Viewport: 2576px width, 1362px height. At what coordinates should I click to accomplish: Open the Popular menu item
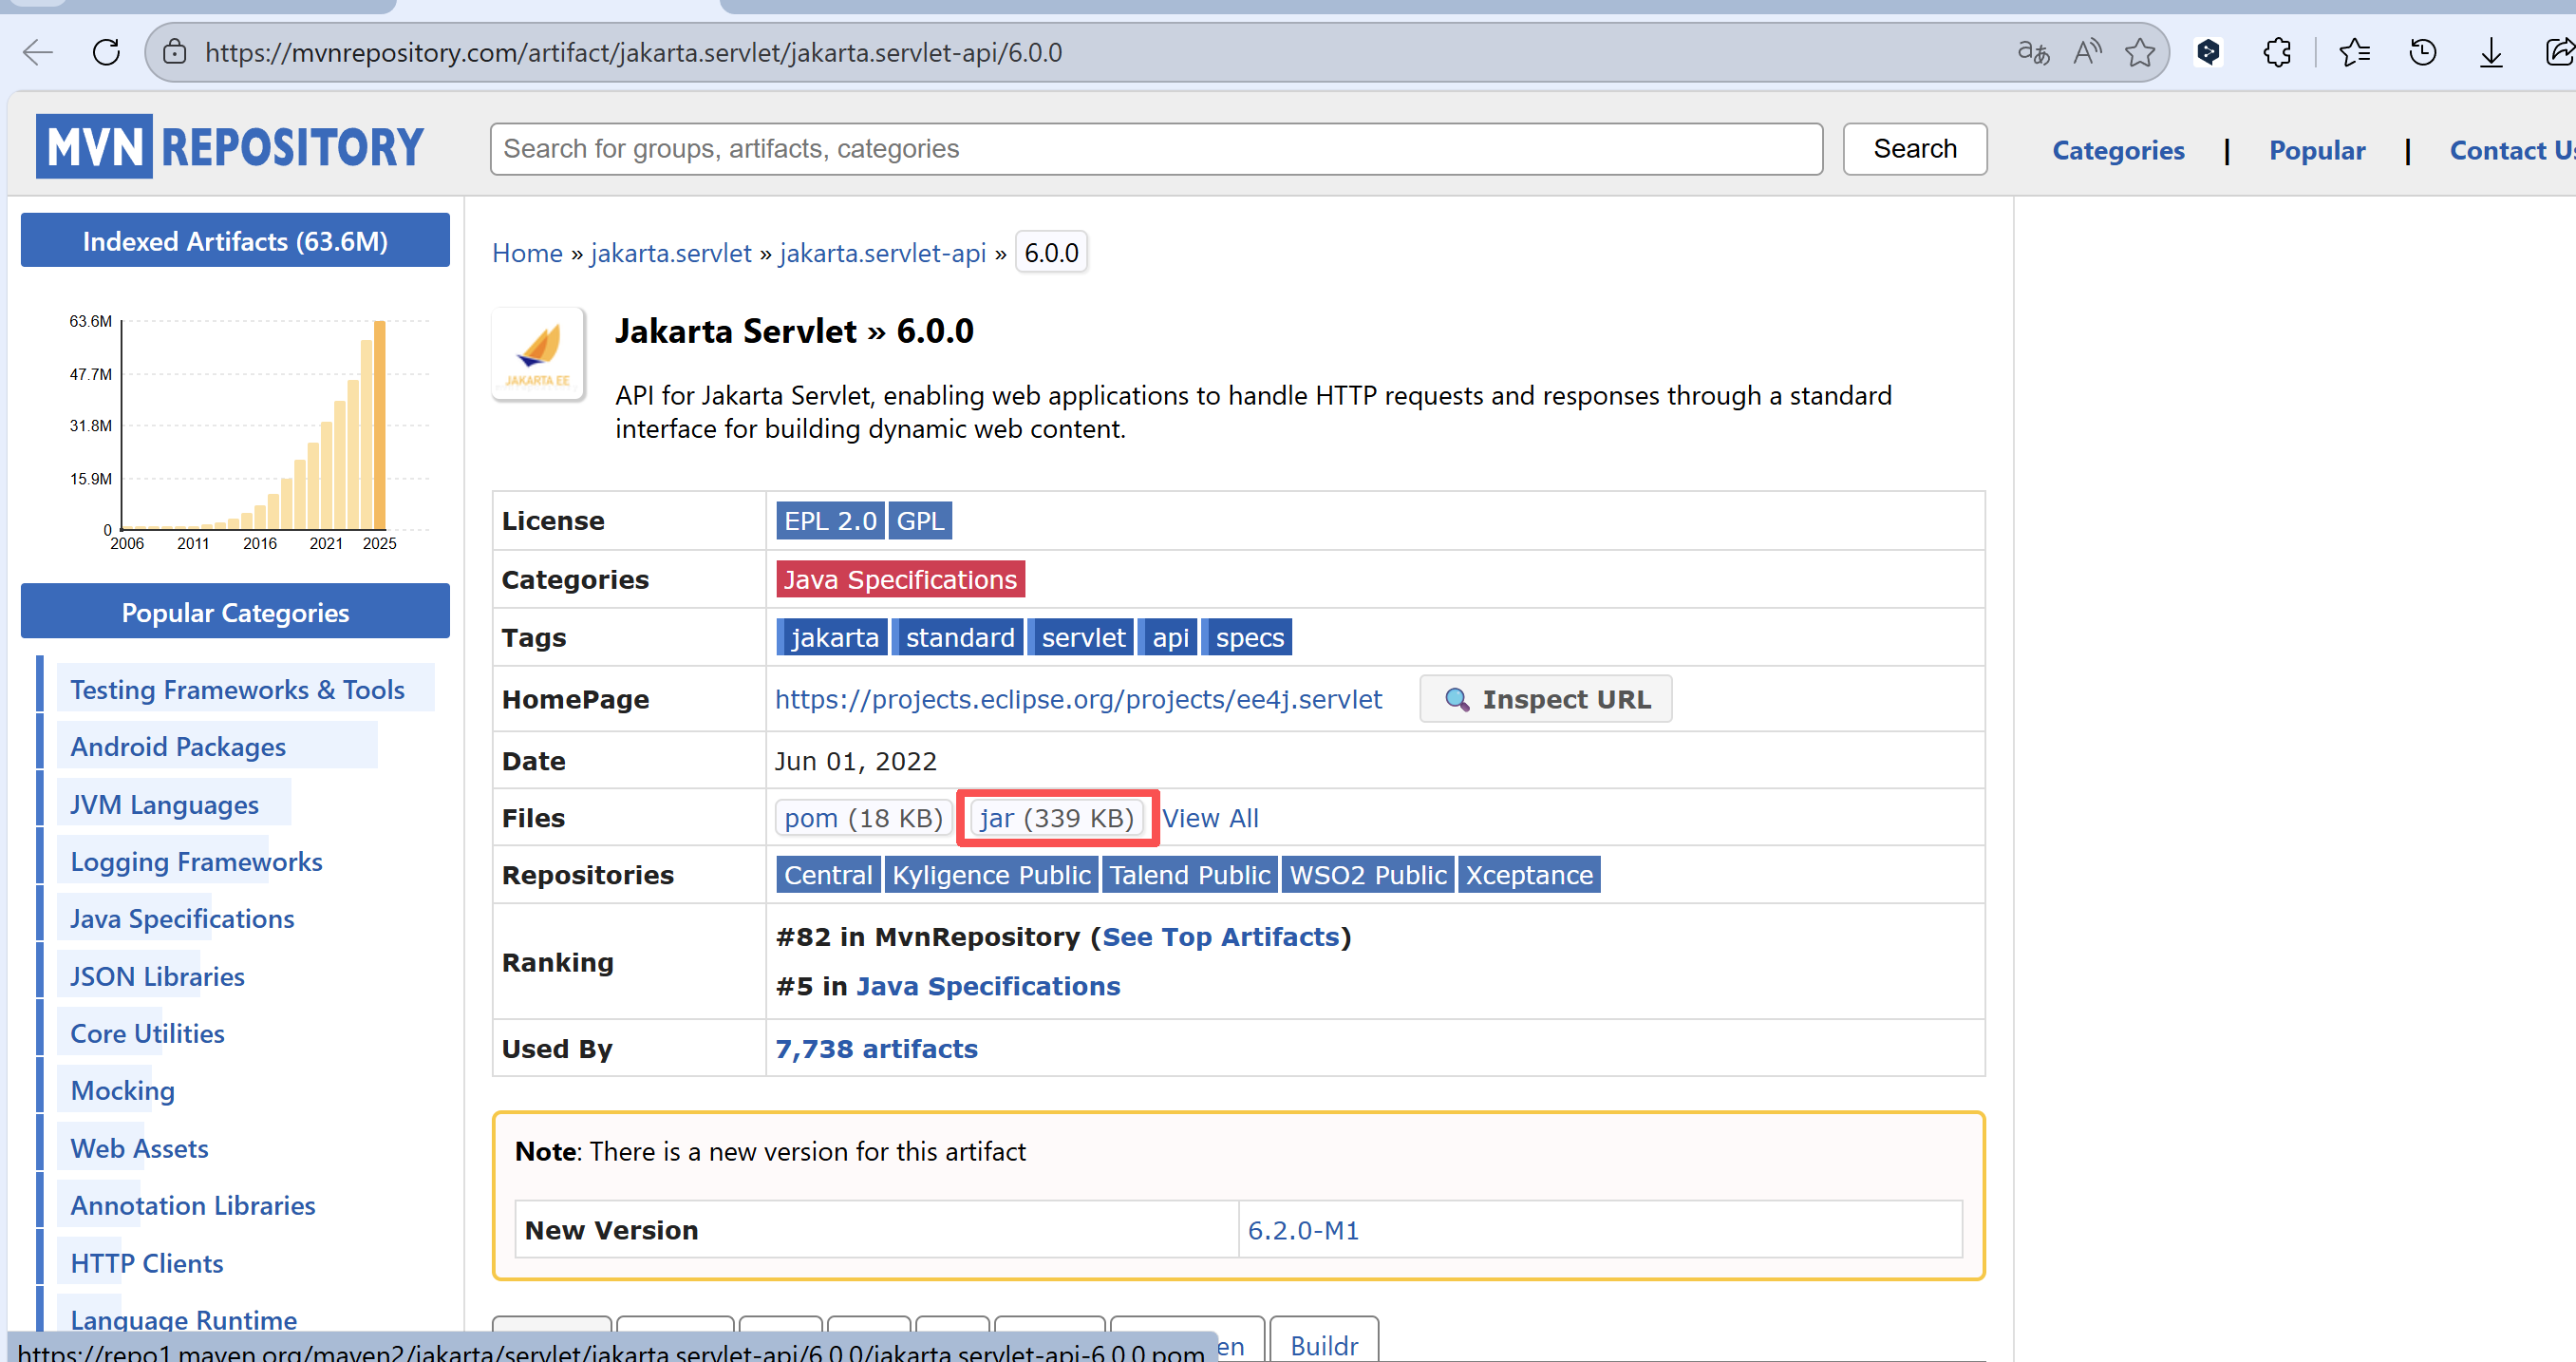coord(2316,150)
